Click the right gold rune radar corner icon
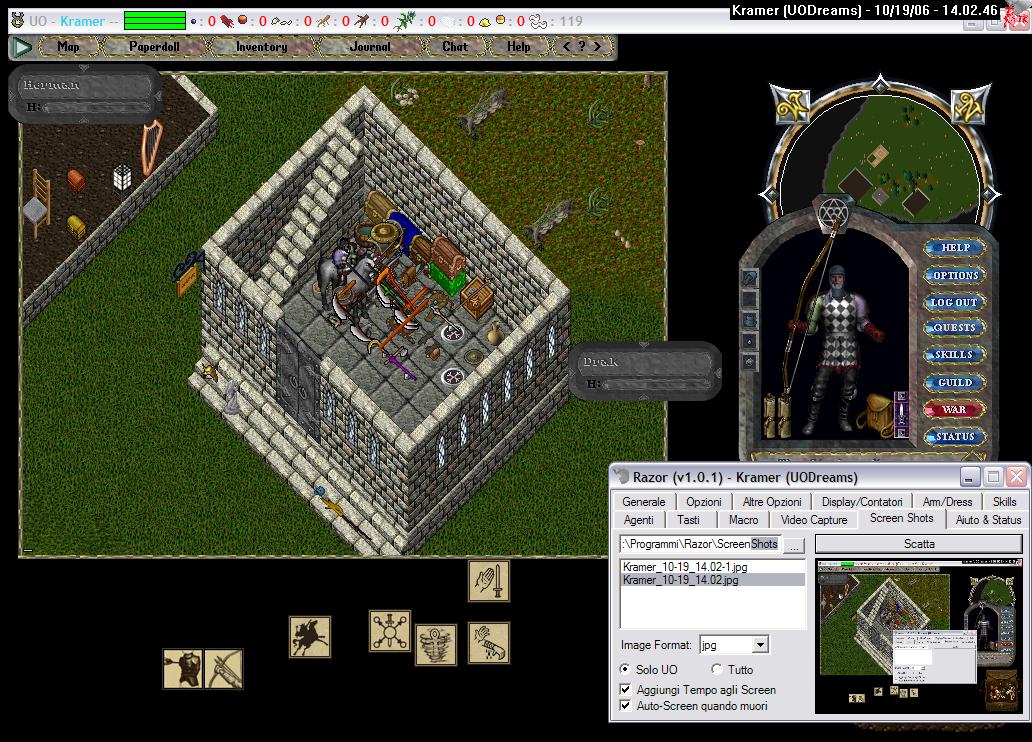Screen dimensions: 1032x742 [x=970, y=105]
